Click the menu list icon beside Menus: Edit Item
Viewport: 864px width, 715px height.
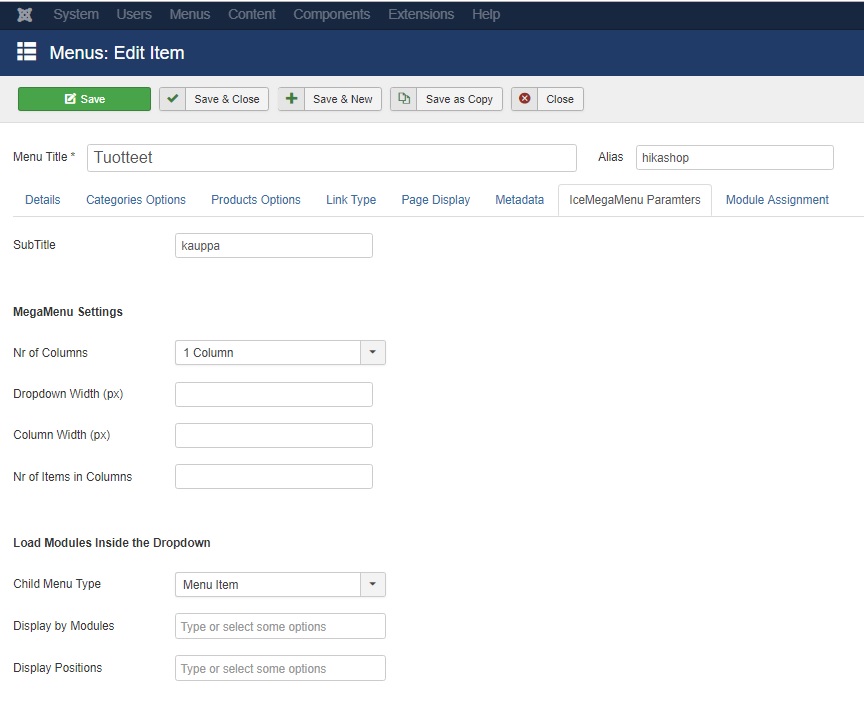click(x=26, y=52)
